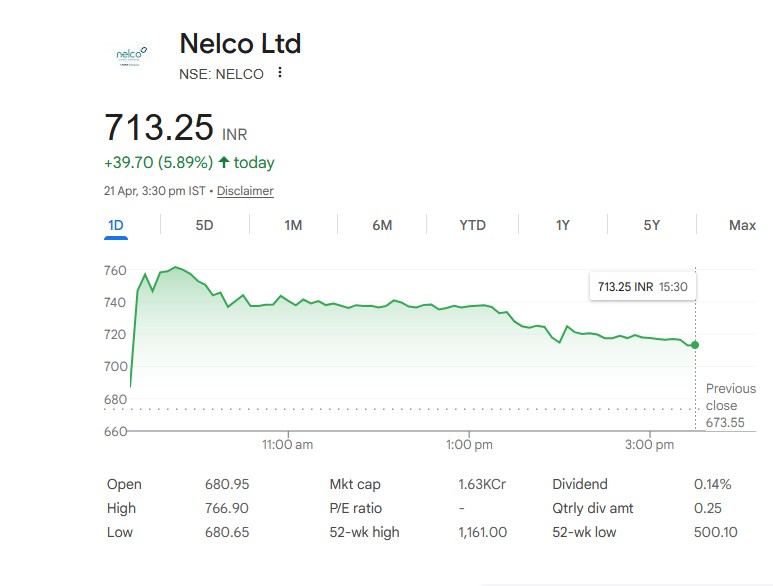Image resolution: width=773 pixels, height=586 pixels.
Task: View the 1Y chart range
Action: (x=563, y=225)
